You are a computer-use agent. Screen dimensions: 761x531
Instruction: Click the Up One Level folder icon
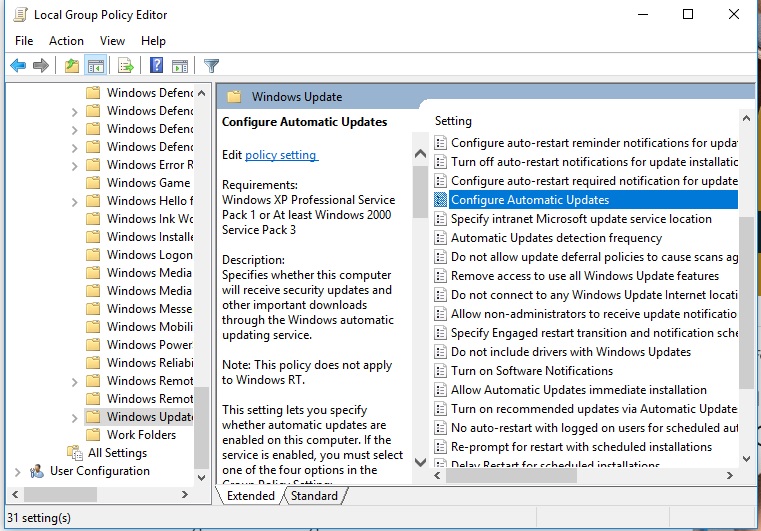71,66
